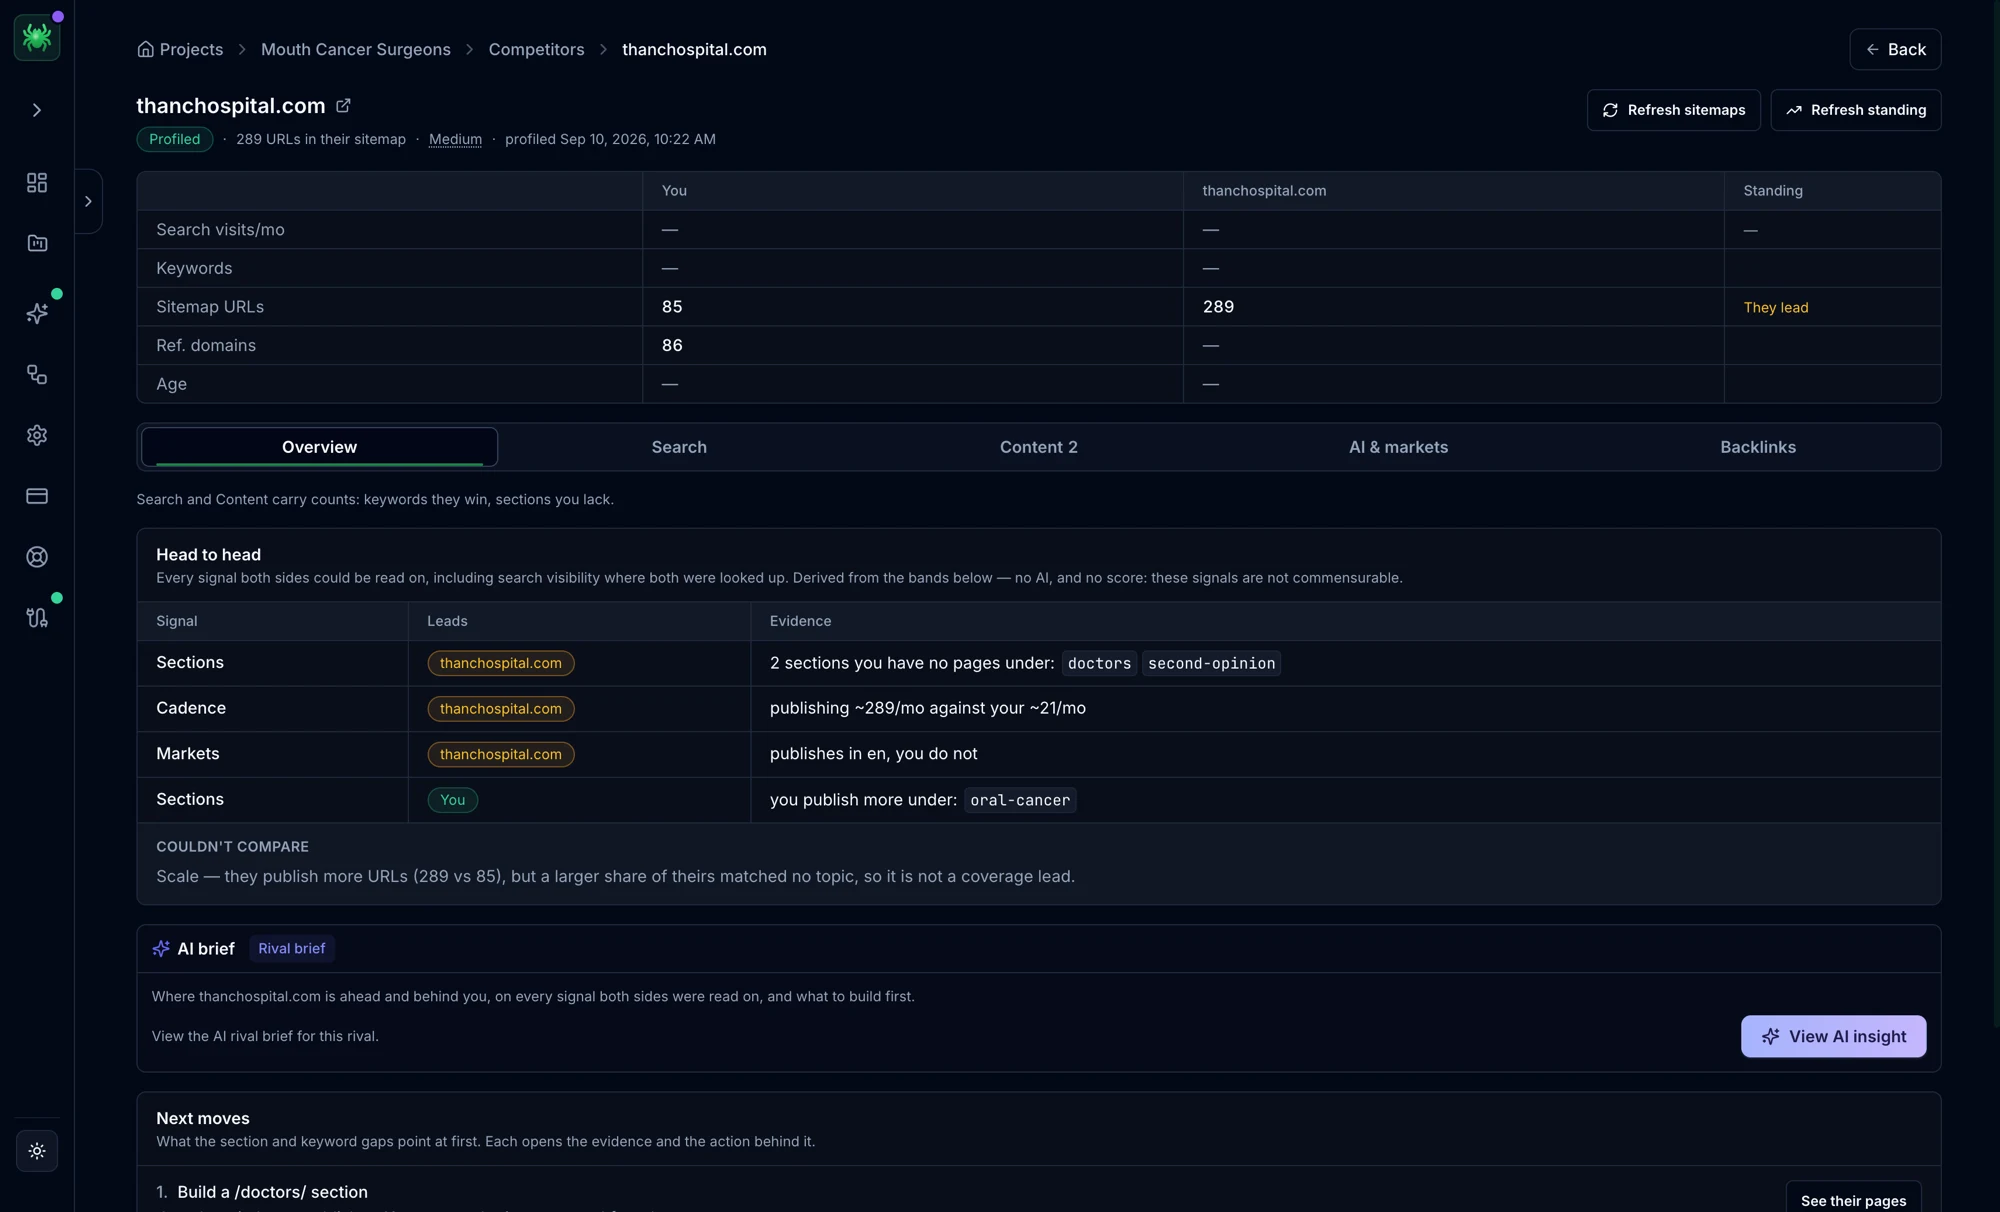Click the 'doctors' section tag
The image size is (2000, 1212).
[x=1099, y=663]
